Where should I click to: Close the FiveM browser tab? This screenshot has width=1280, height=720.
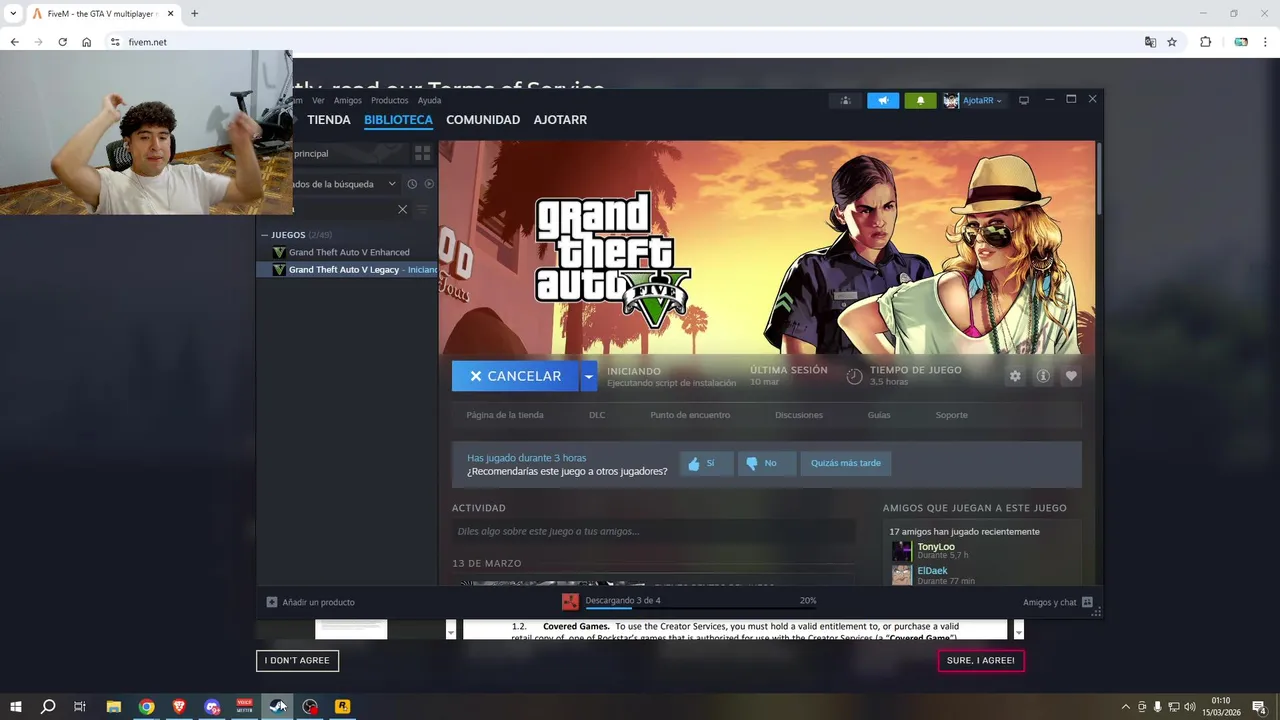click(x=171, y=14)
